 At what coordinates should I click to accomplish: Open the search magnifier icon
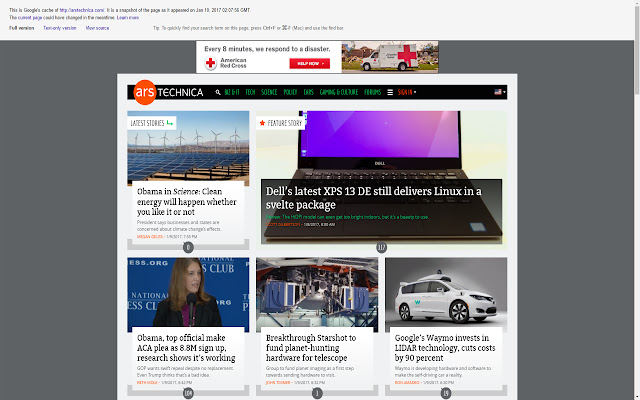[218, 92]
